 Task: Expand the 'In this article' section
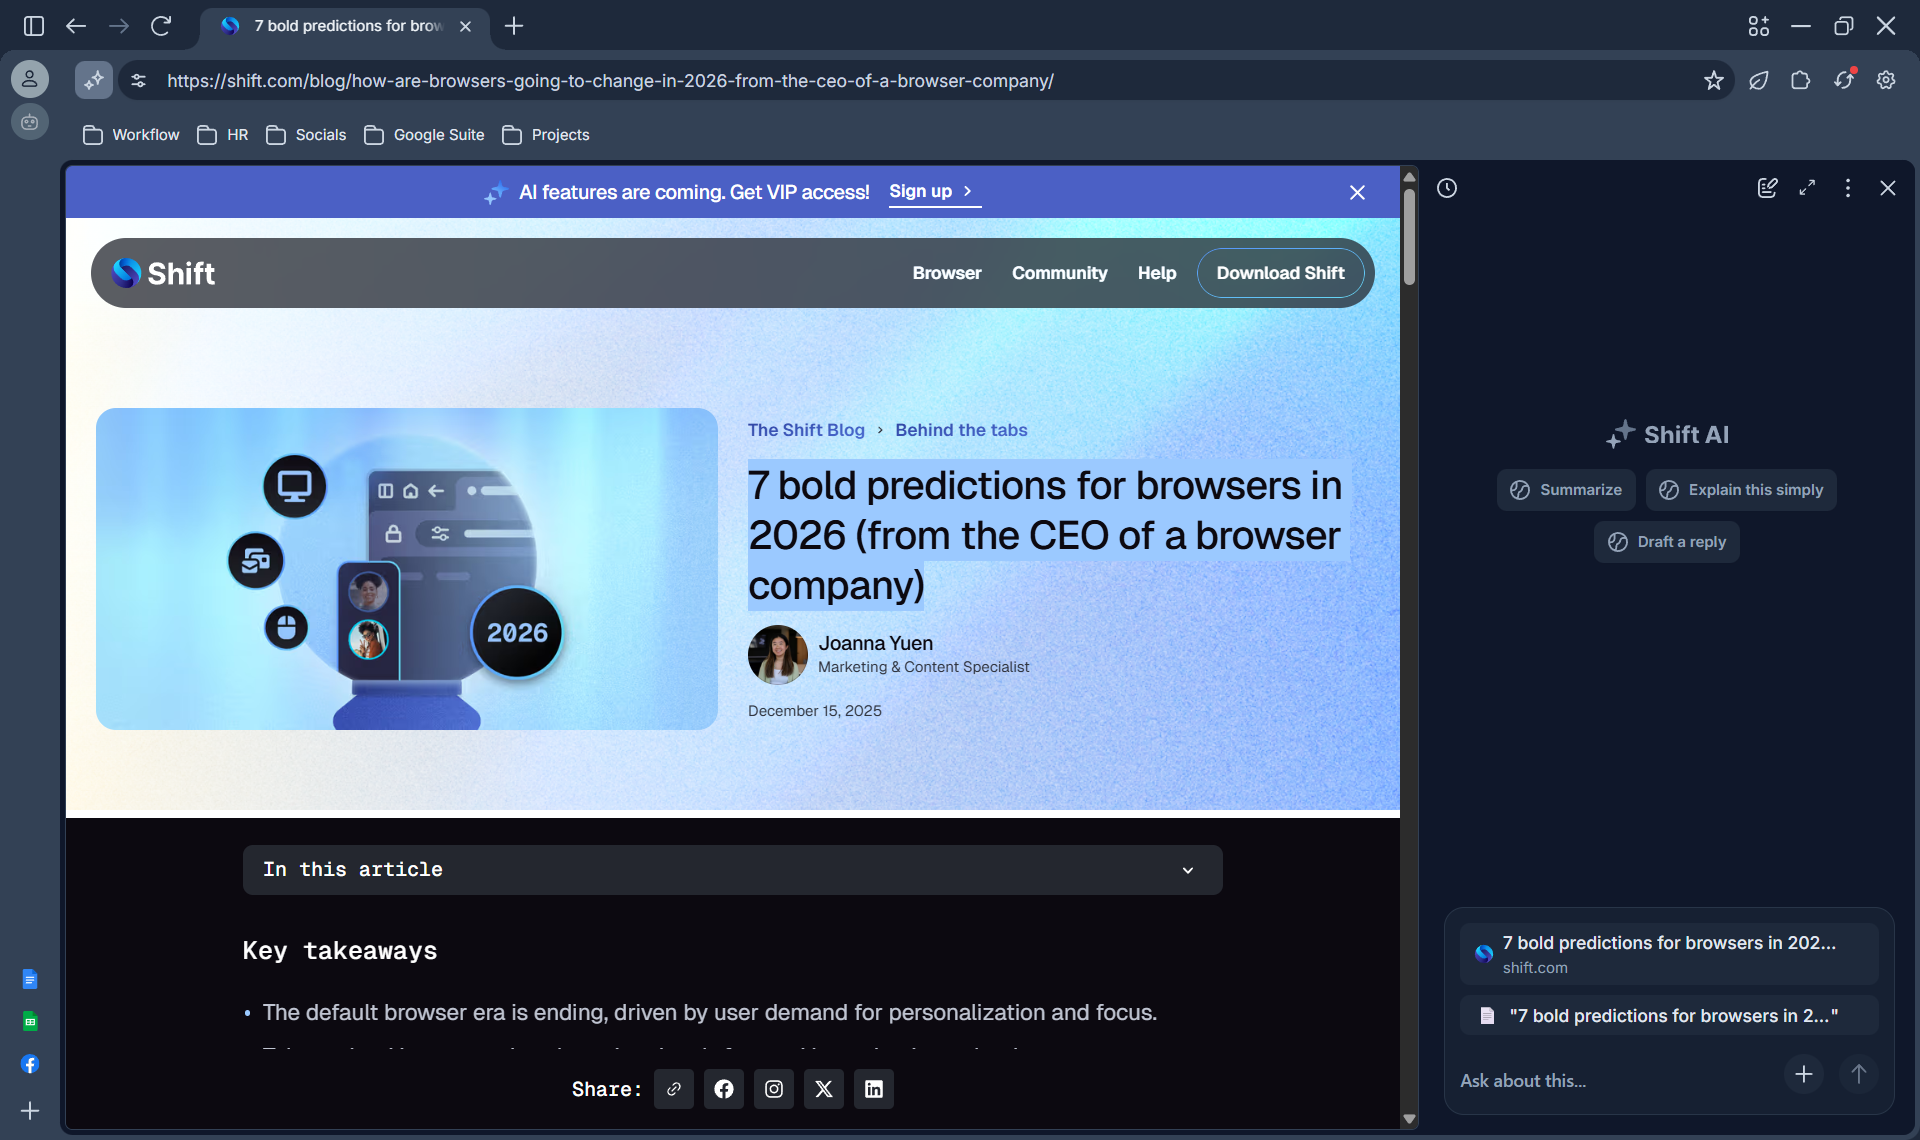tap(732, 870)
